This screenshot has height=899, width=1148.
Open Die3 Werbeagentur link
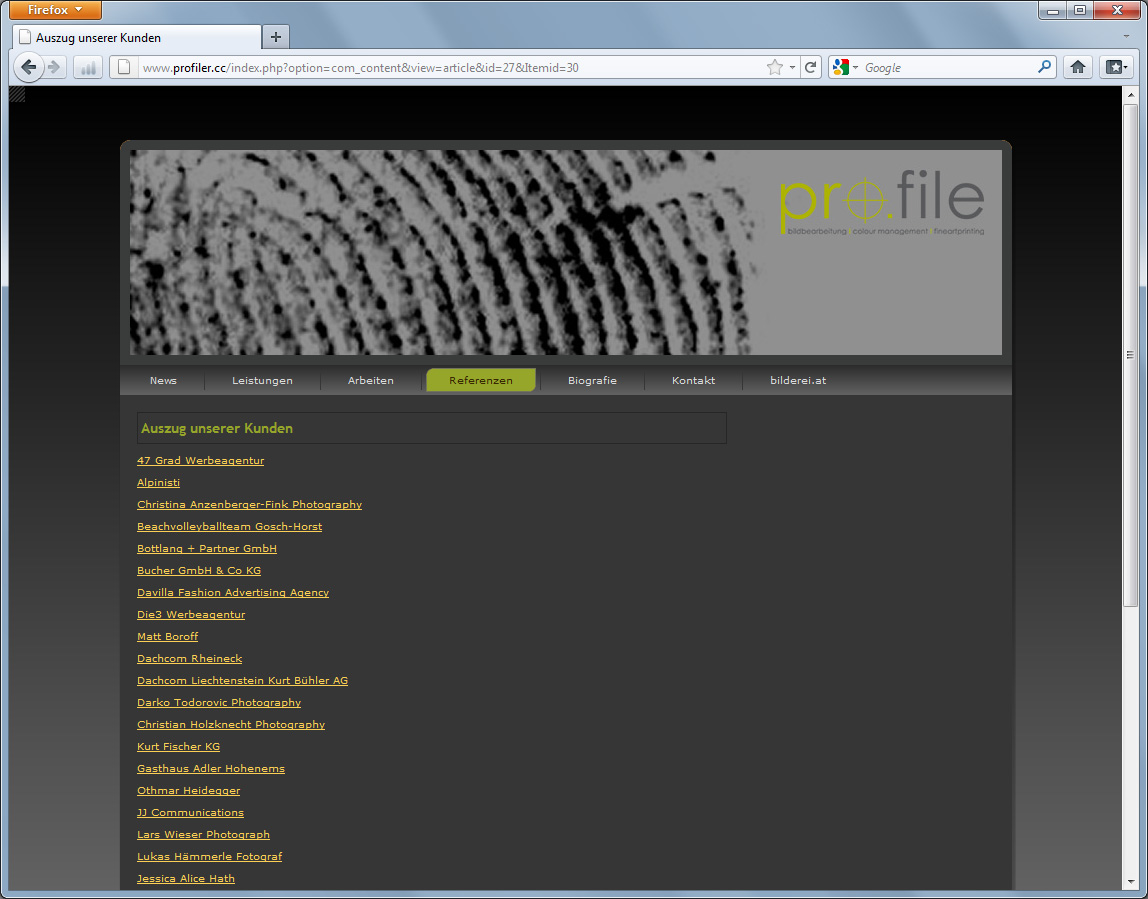[x=191, y=614]
